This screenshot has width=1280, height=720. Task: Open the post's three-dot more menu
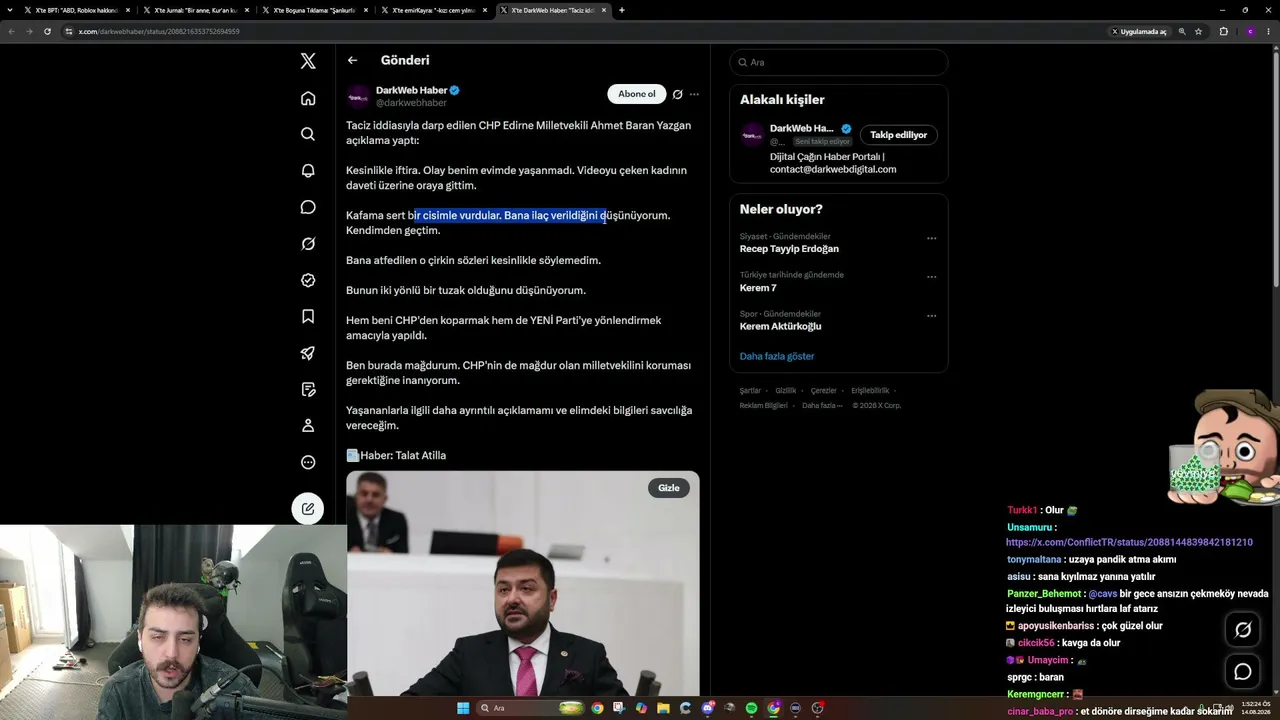[x=694, y=94]
